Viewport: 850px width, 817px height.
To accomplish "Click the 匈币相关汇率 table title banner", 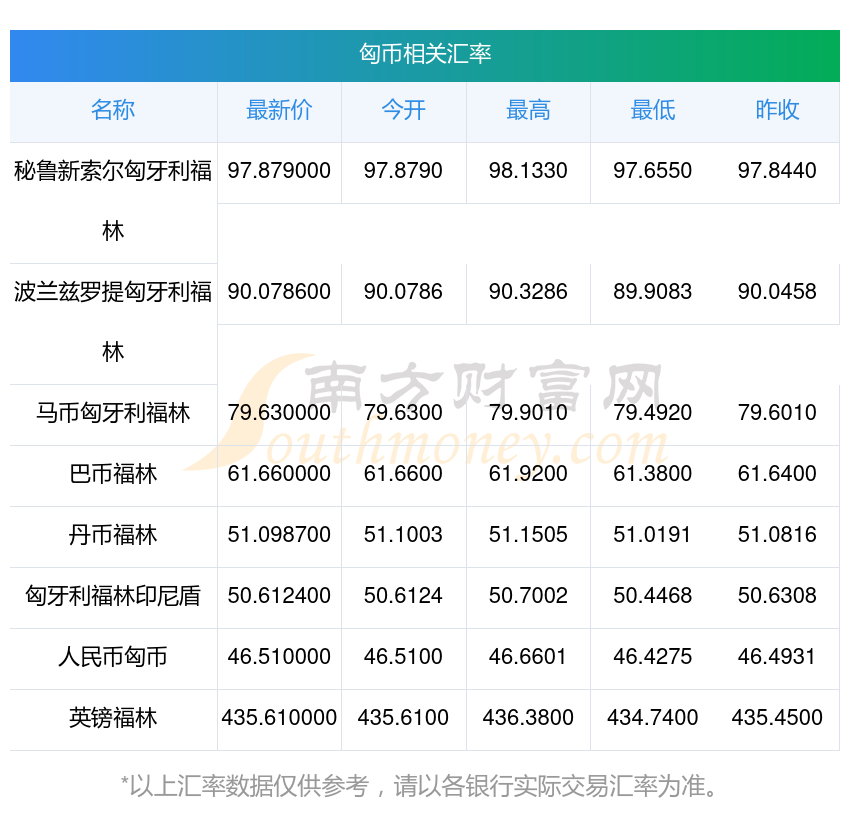I will point(425,54).
